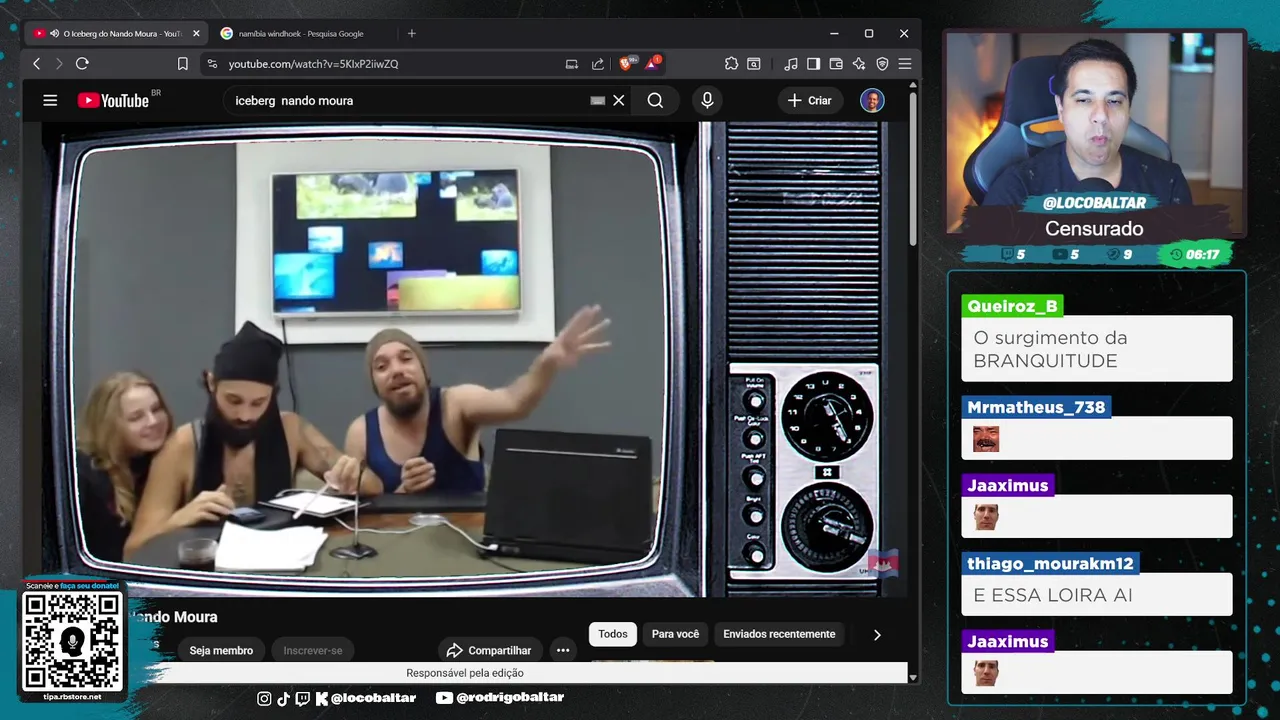Select the Enviados recentemente chip
Image resolution: width=1280 pixels, height=720 pixels.
(779, 634)
